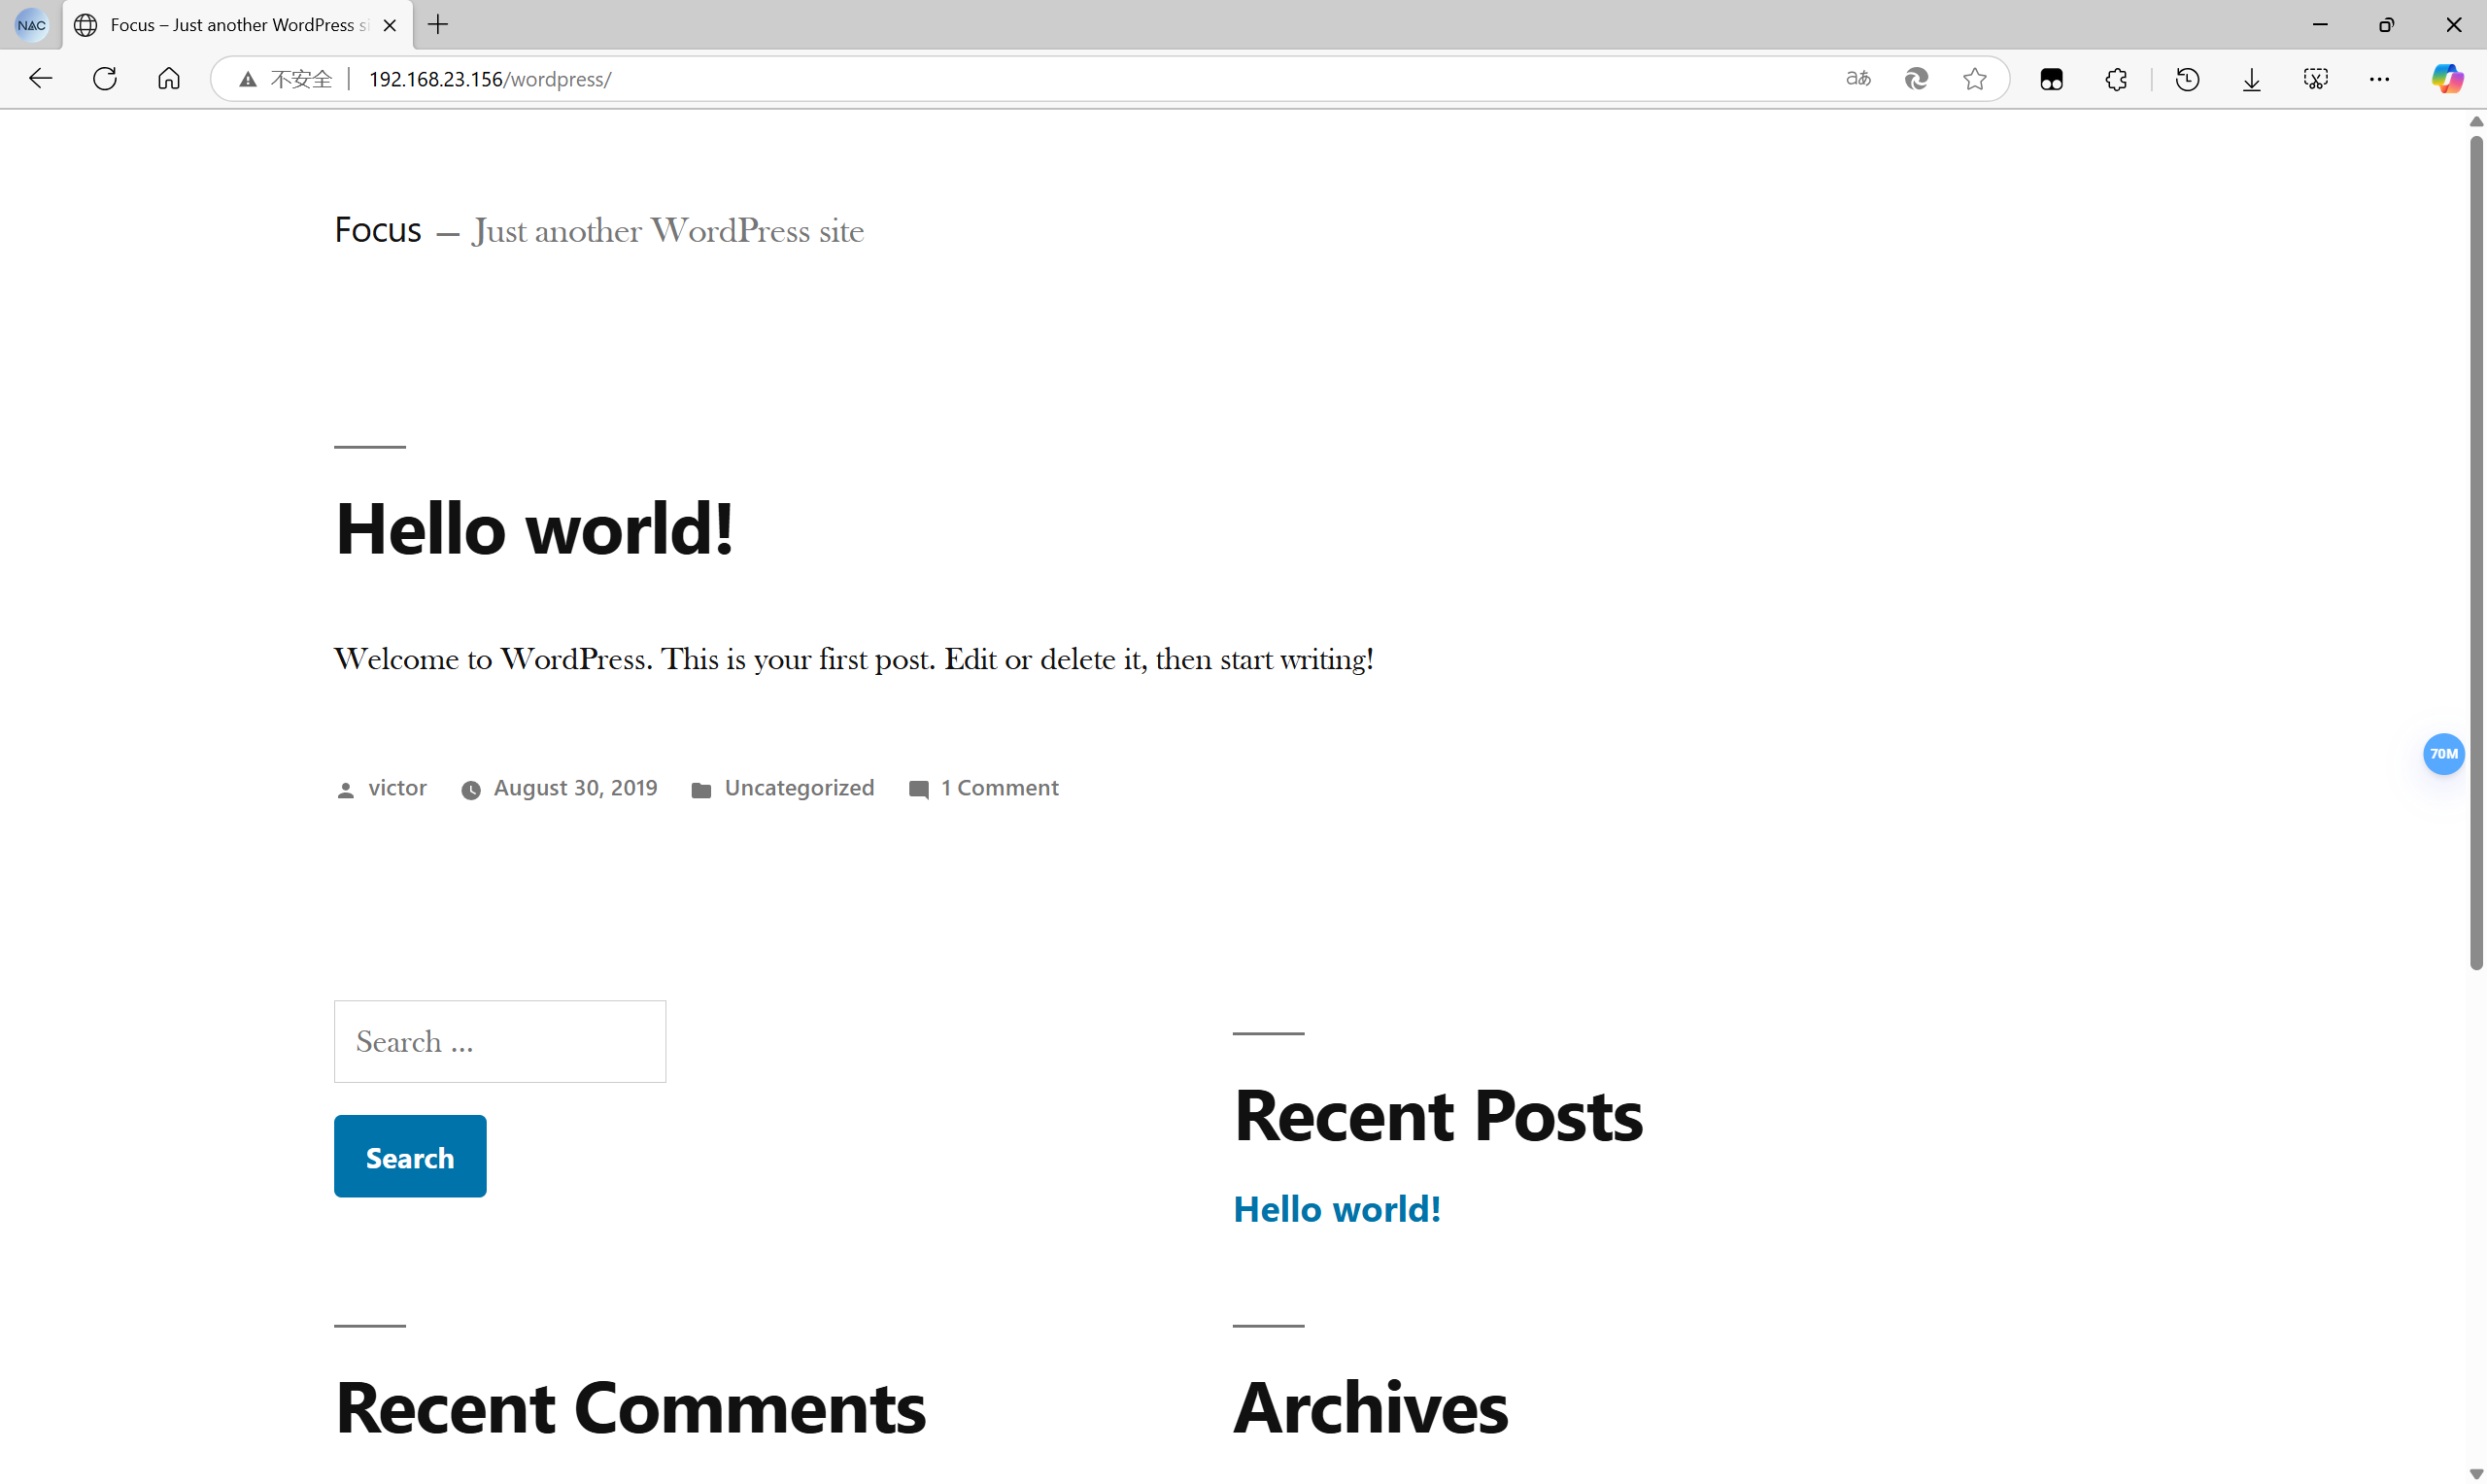Image resolution: width=2487 pixels, height=1484 pixels.
Task: Reload the current page
Action: [105, 79]
